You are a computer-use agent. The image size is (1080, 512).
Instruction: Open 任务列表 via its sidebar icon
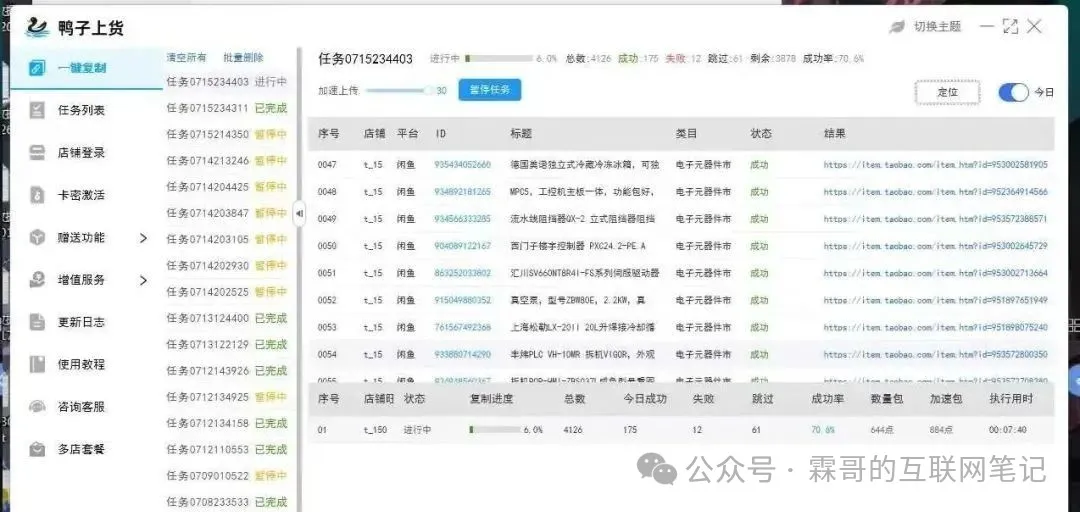(37, 110)
